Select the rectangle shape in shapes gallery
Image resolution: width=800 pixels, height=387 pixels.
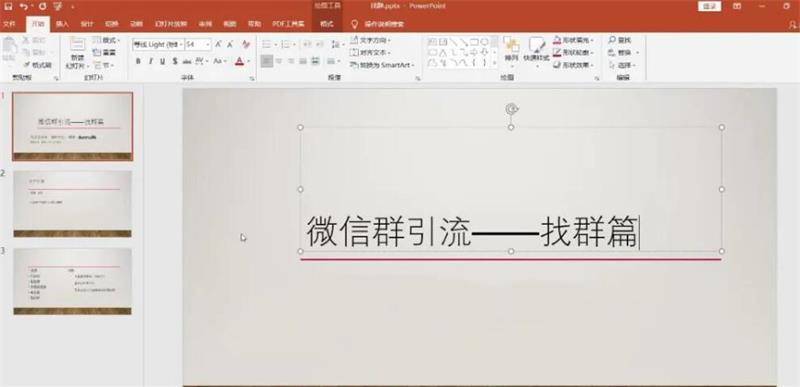[473, 42]
